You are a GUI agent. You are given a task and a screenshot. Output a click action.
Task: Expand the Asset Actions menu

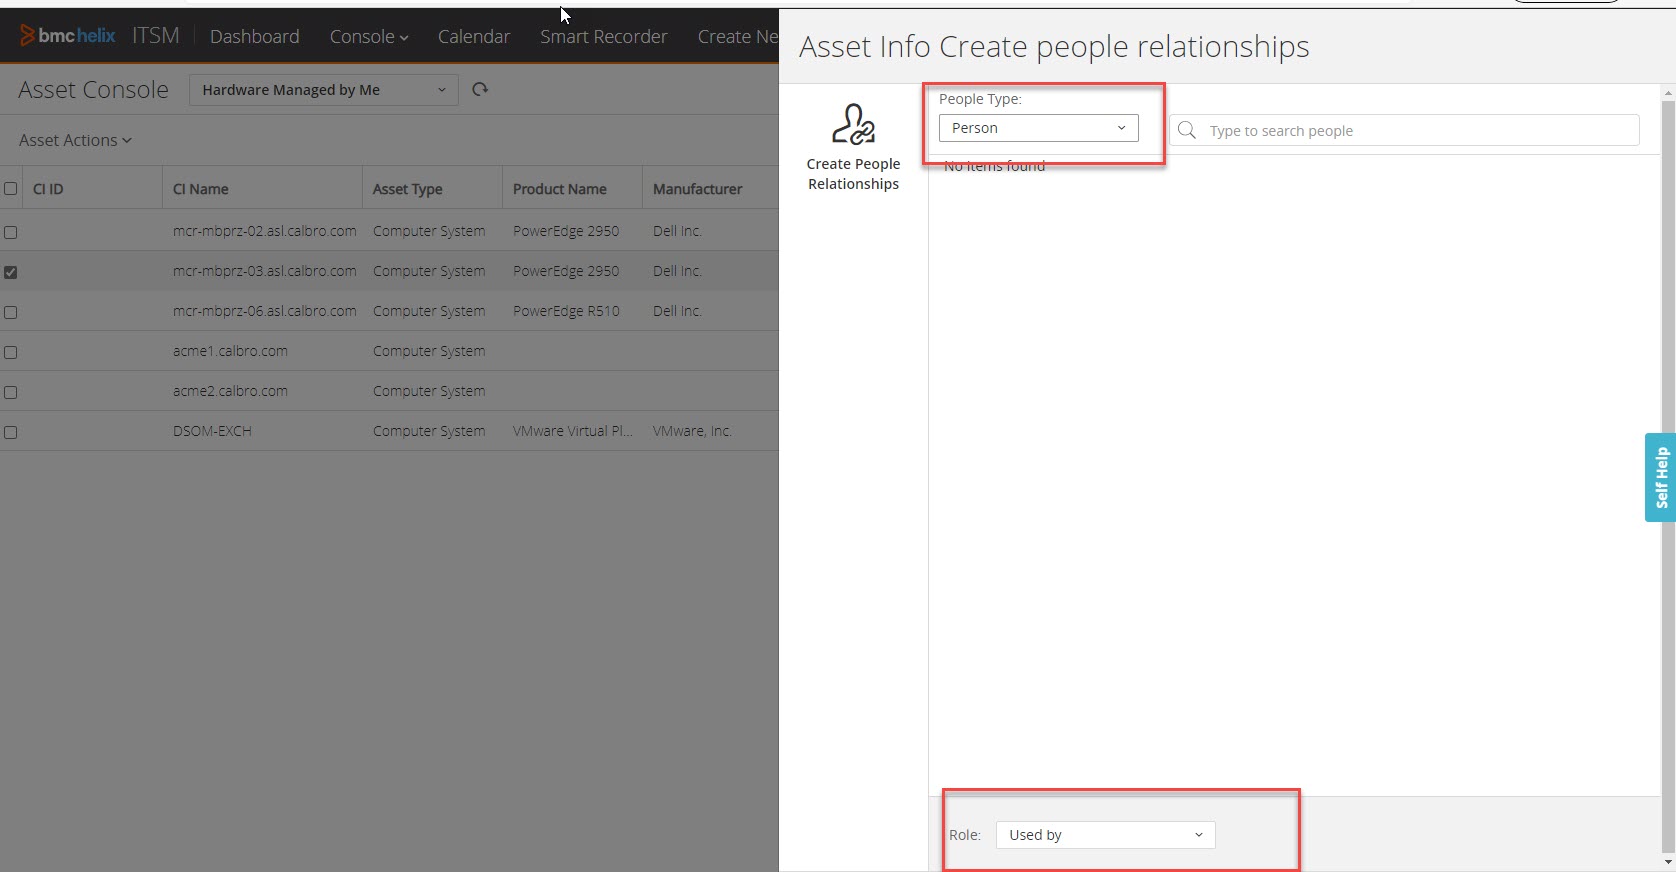tap(75, 141)
